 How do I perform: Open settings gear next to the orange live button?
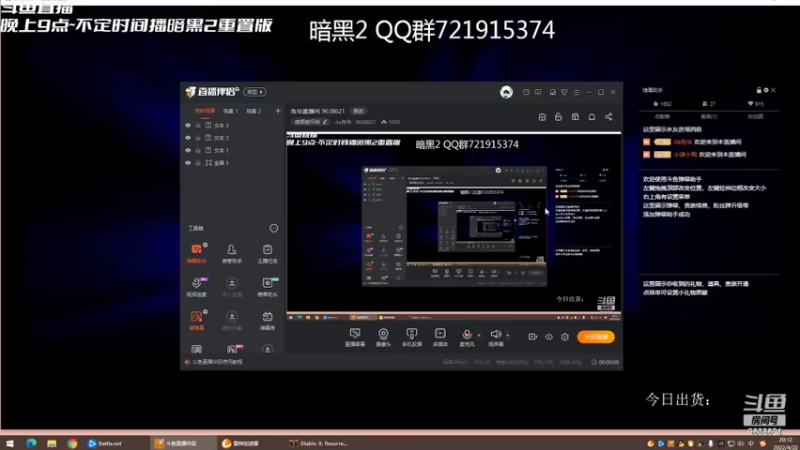[x=565, y=337]
